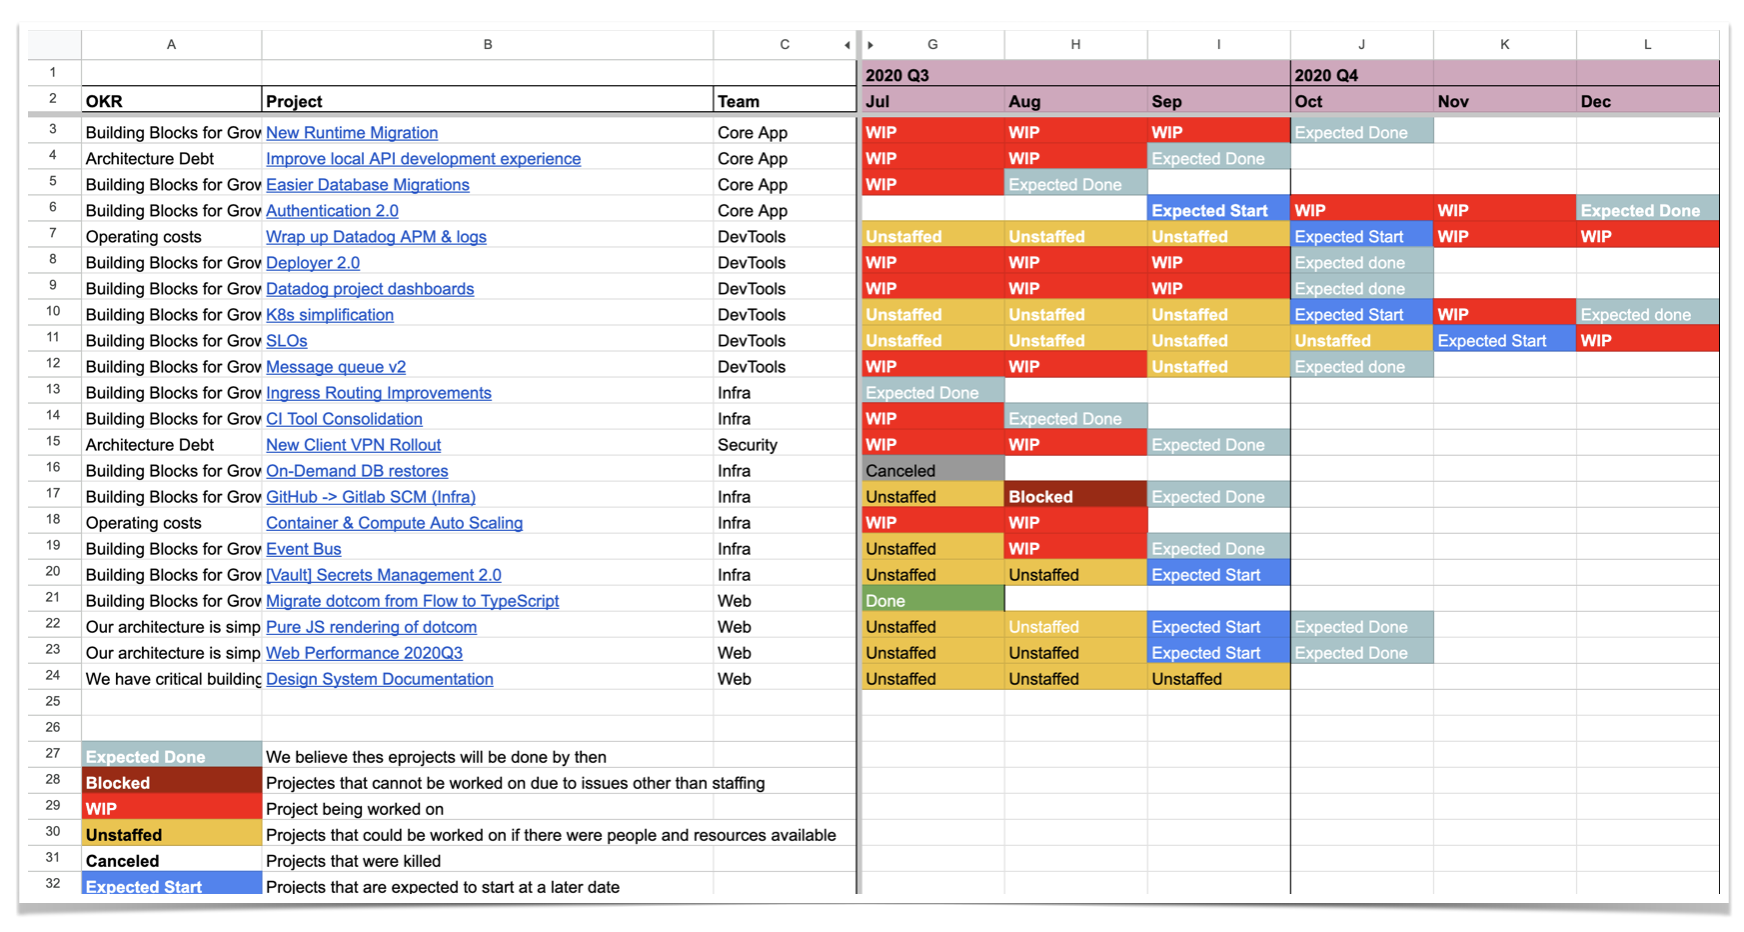Image resolution: width=1744 pixels, height=932 pixels.
Task: Open Improve local API development experience link
Action: point(423,158)
